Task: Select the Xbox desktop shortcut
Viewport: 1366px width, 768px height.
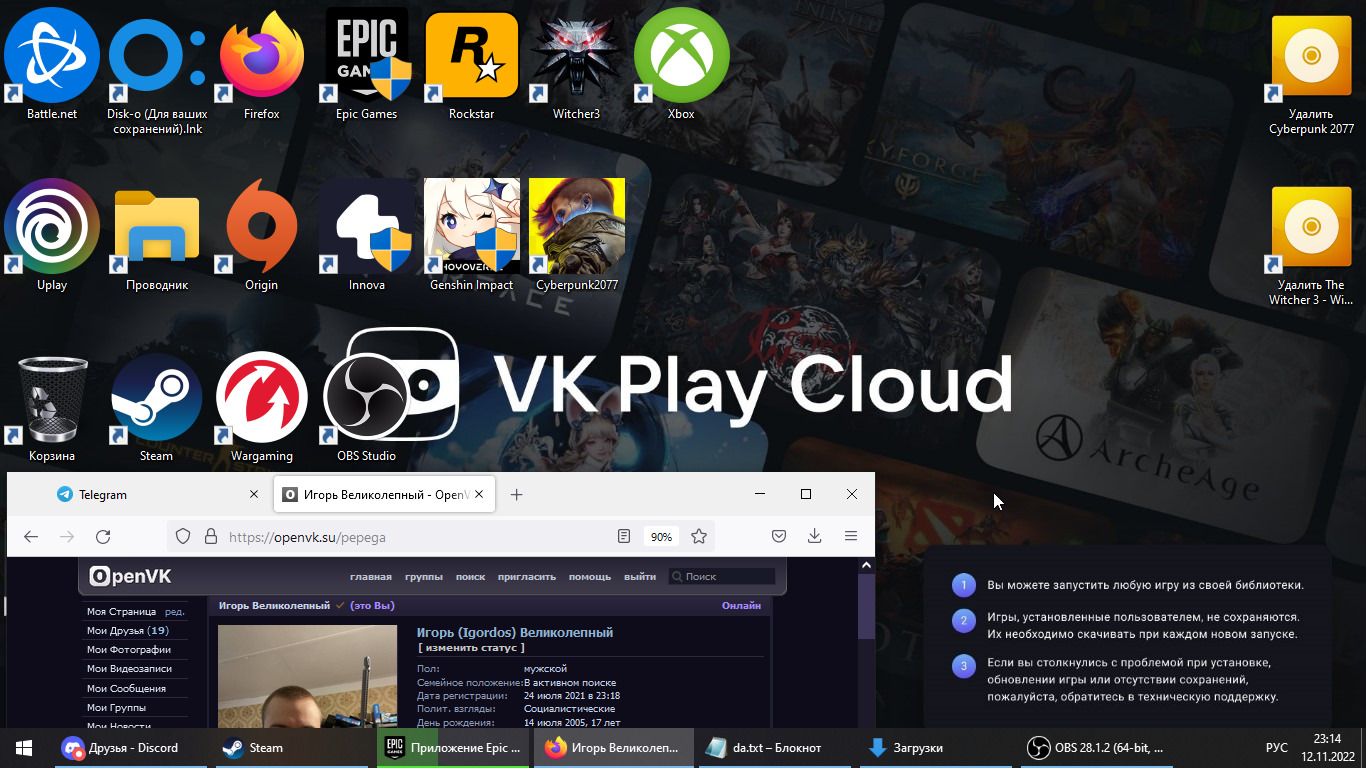Action: pos(681,63)
